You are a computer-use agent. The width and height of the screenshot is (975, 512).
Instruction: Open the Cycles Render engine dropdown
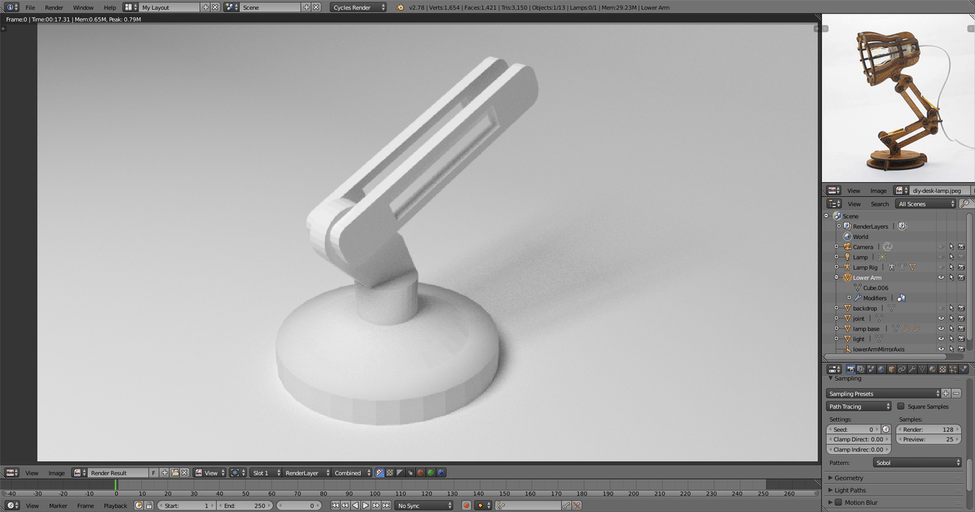point(358,7)
